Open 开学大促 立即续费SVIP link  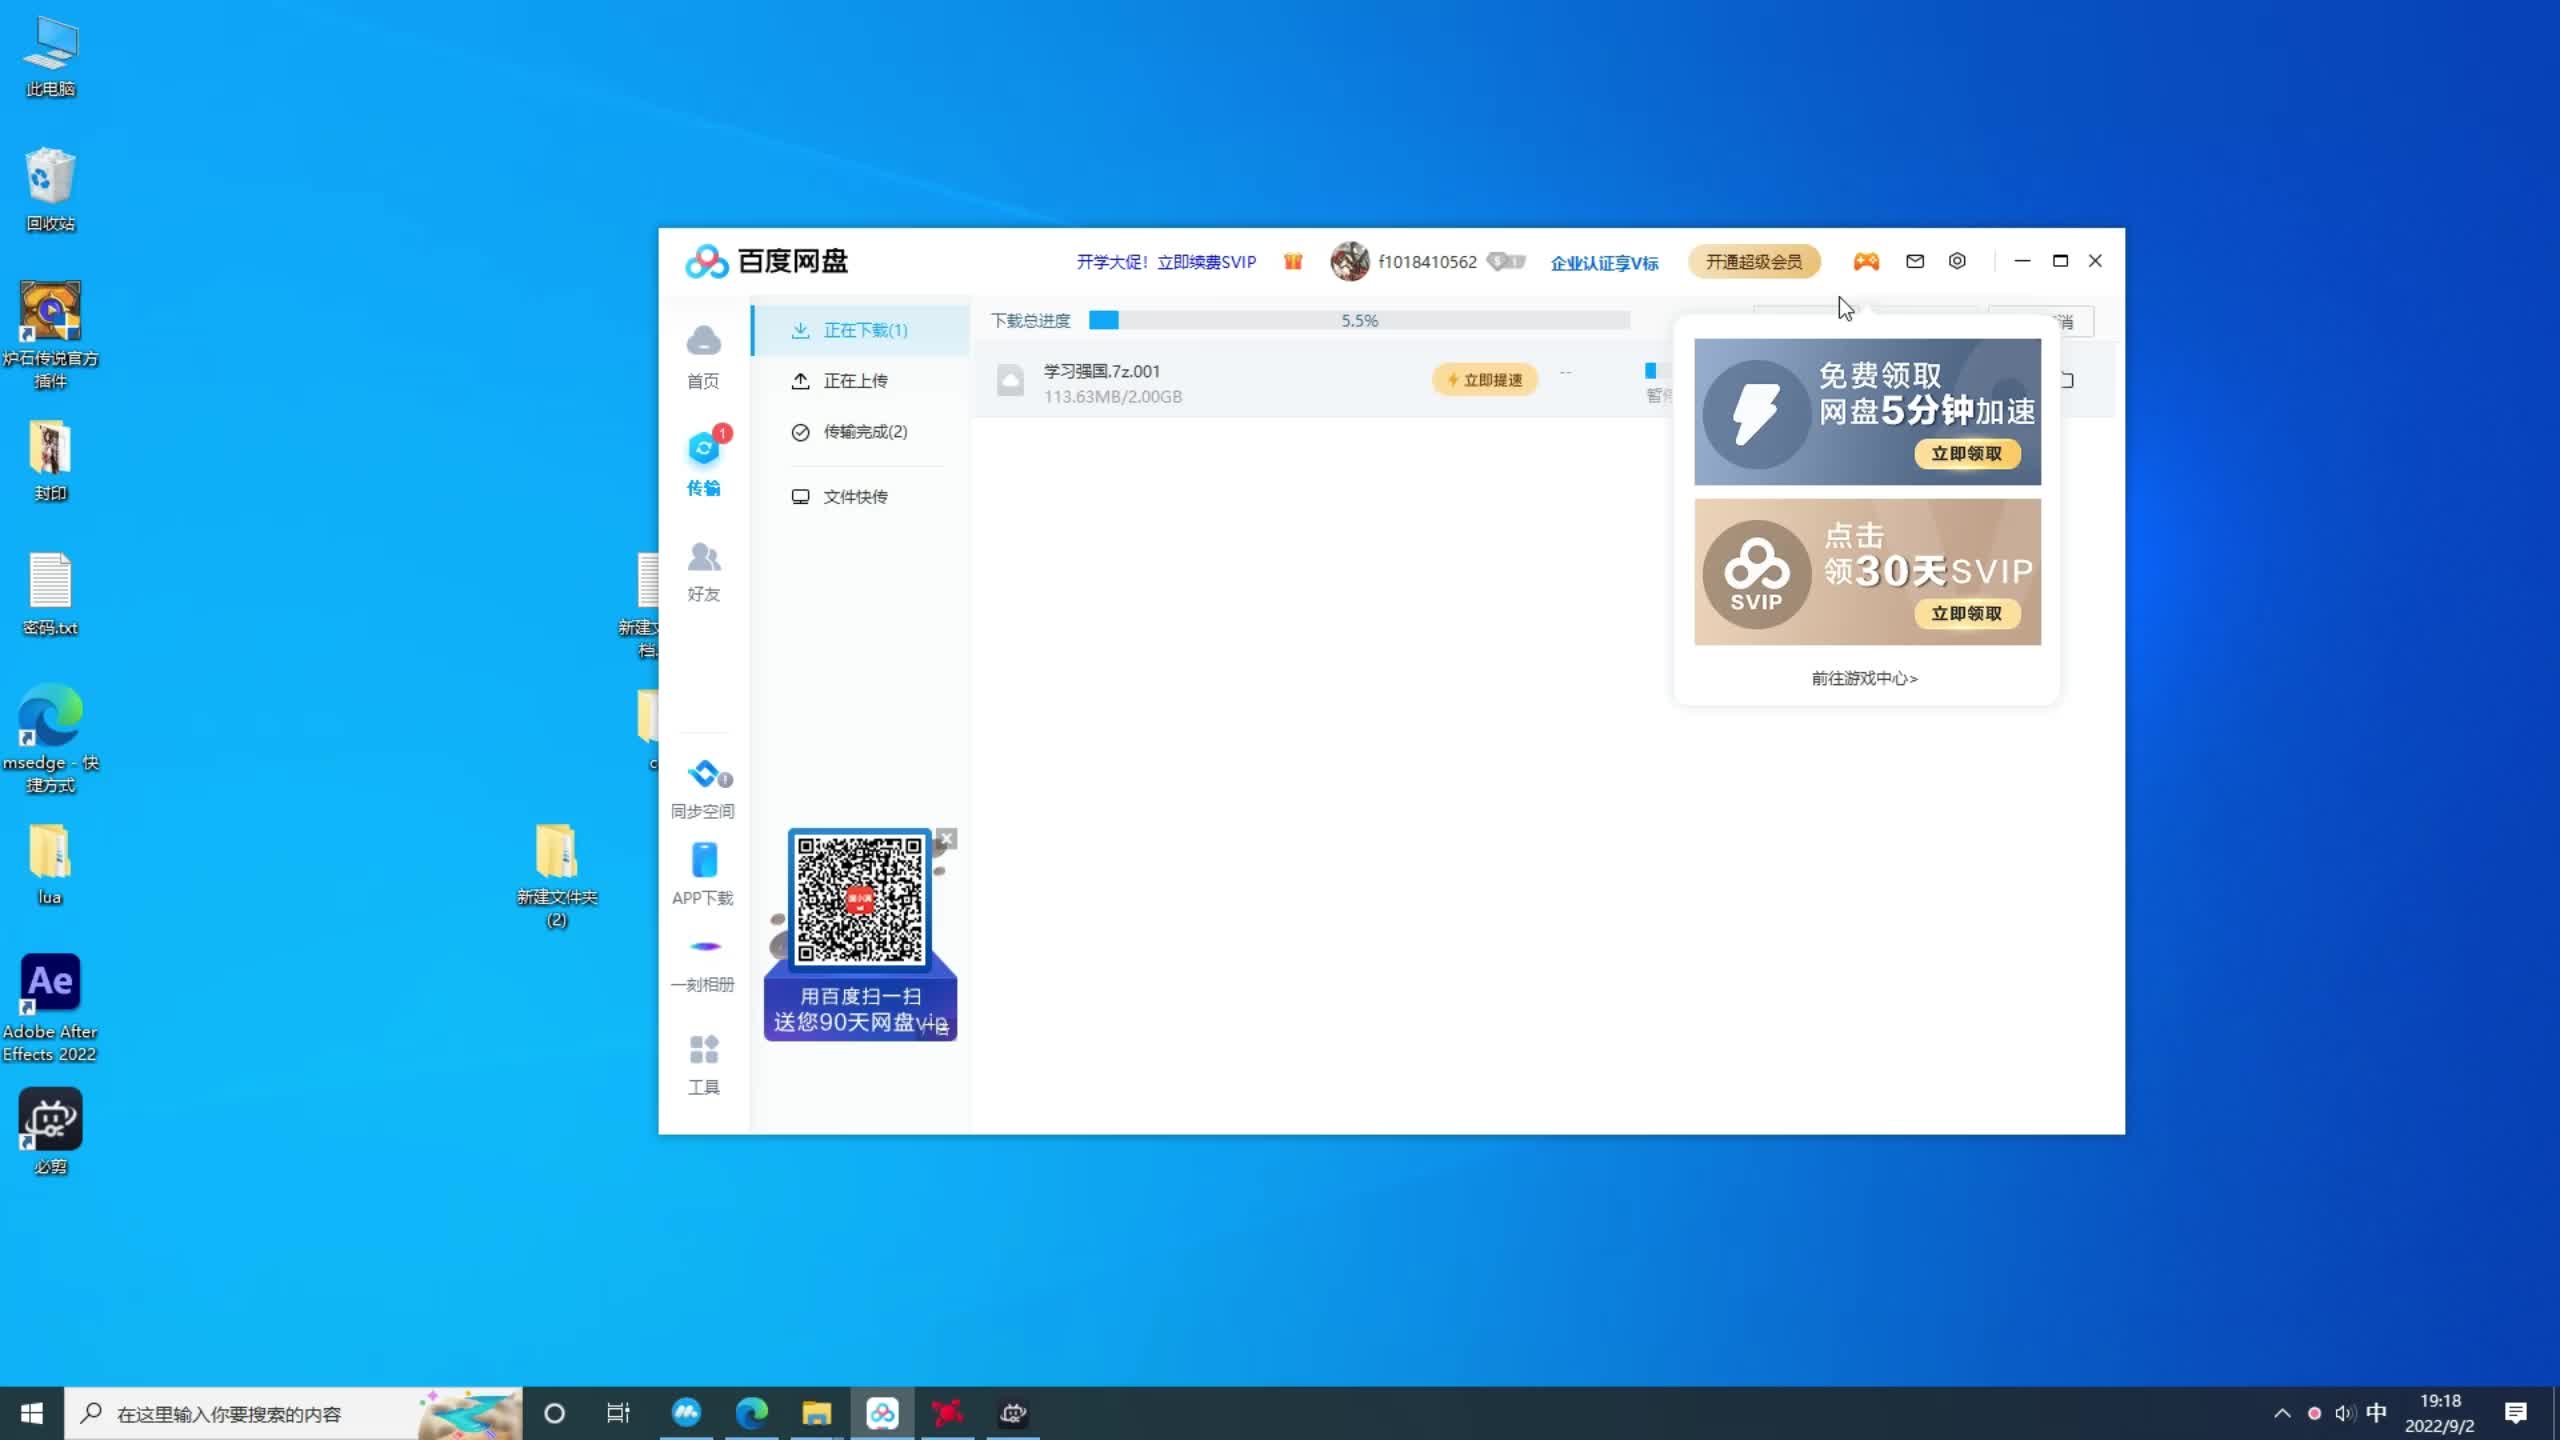coord(1166,262)
